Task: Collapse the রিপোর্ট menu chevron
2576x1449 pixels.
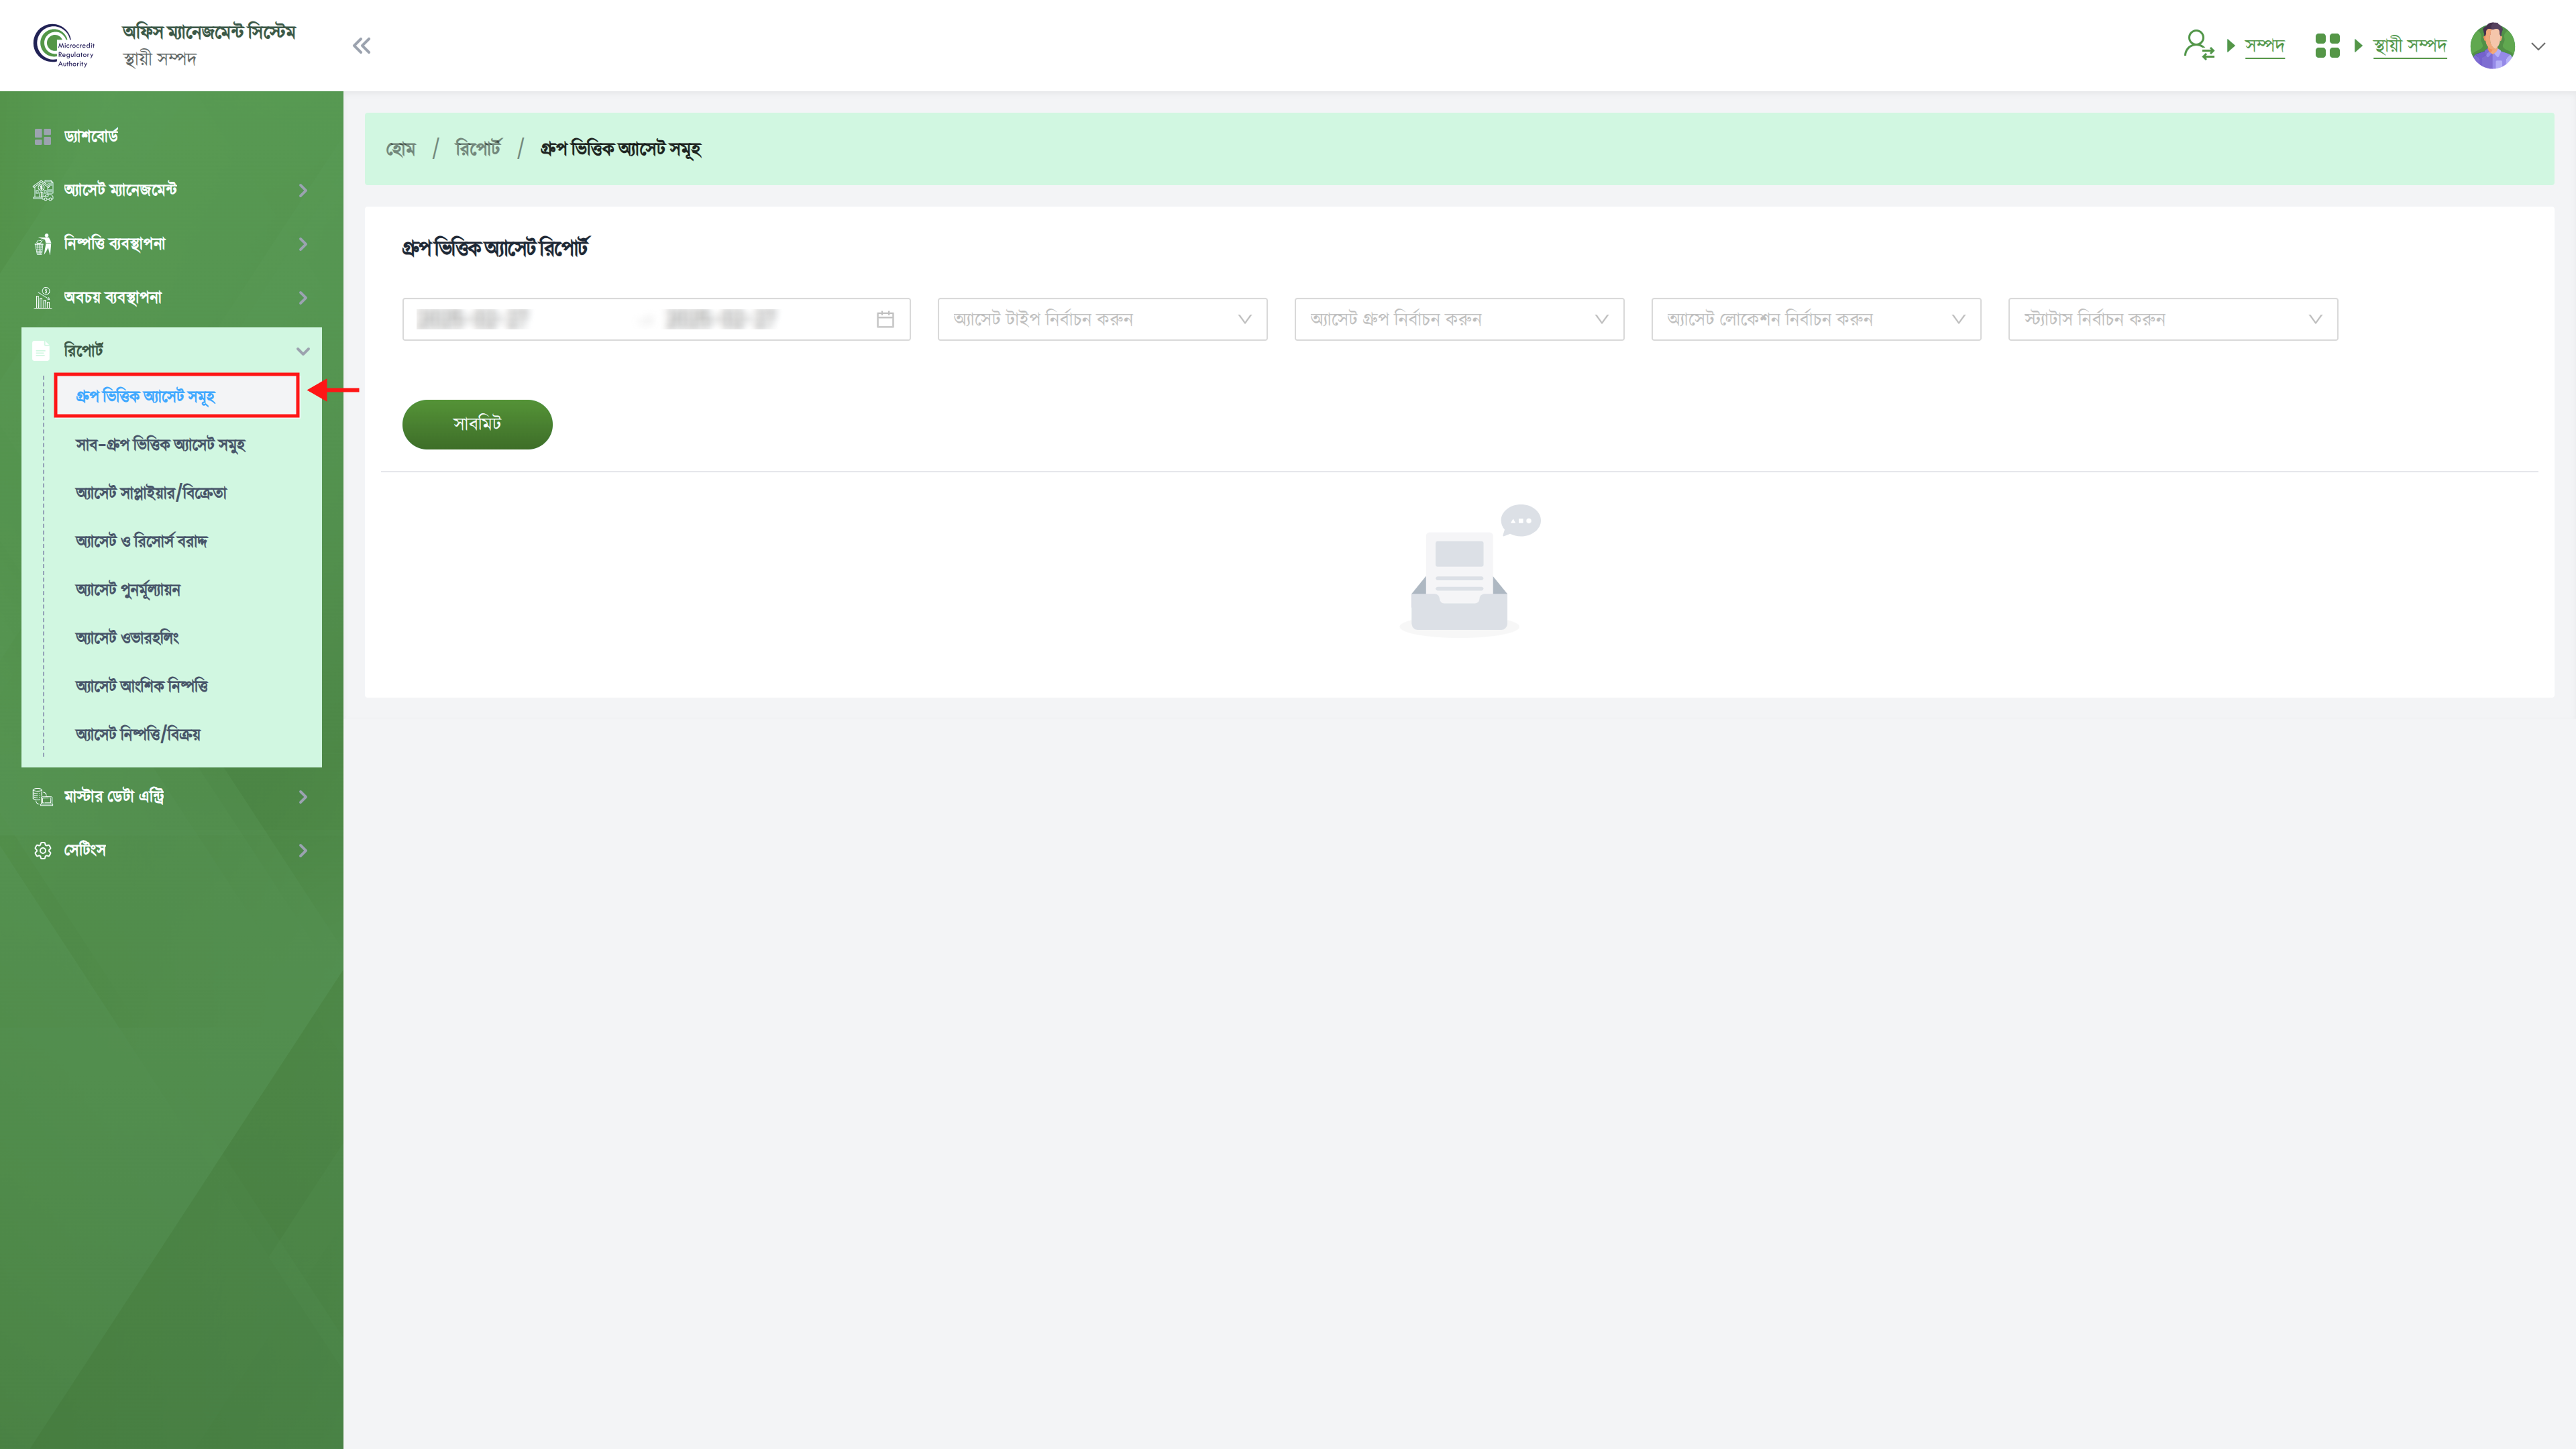Action: click(x=303, y=351)
